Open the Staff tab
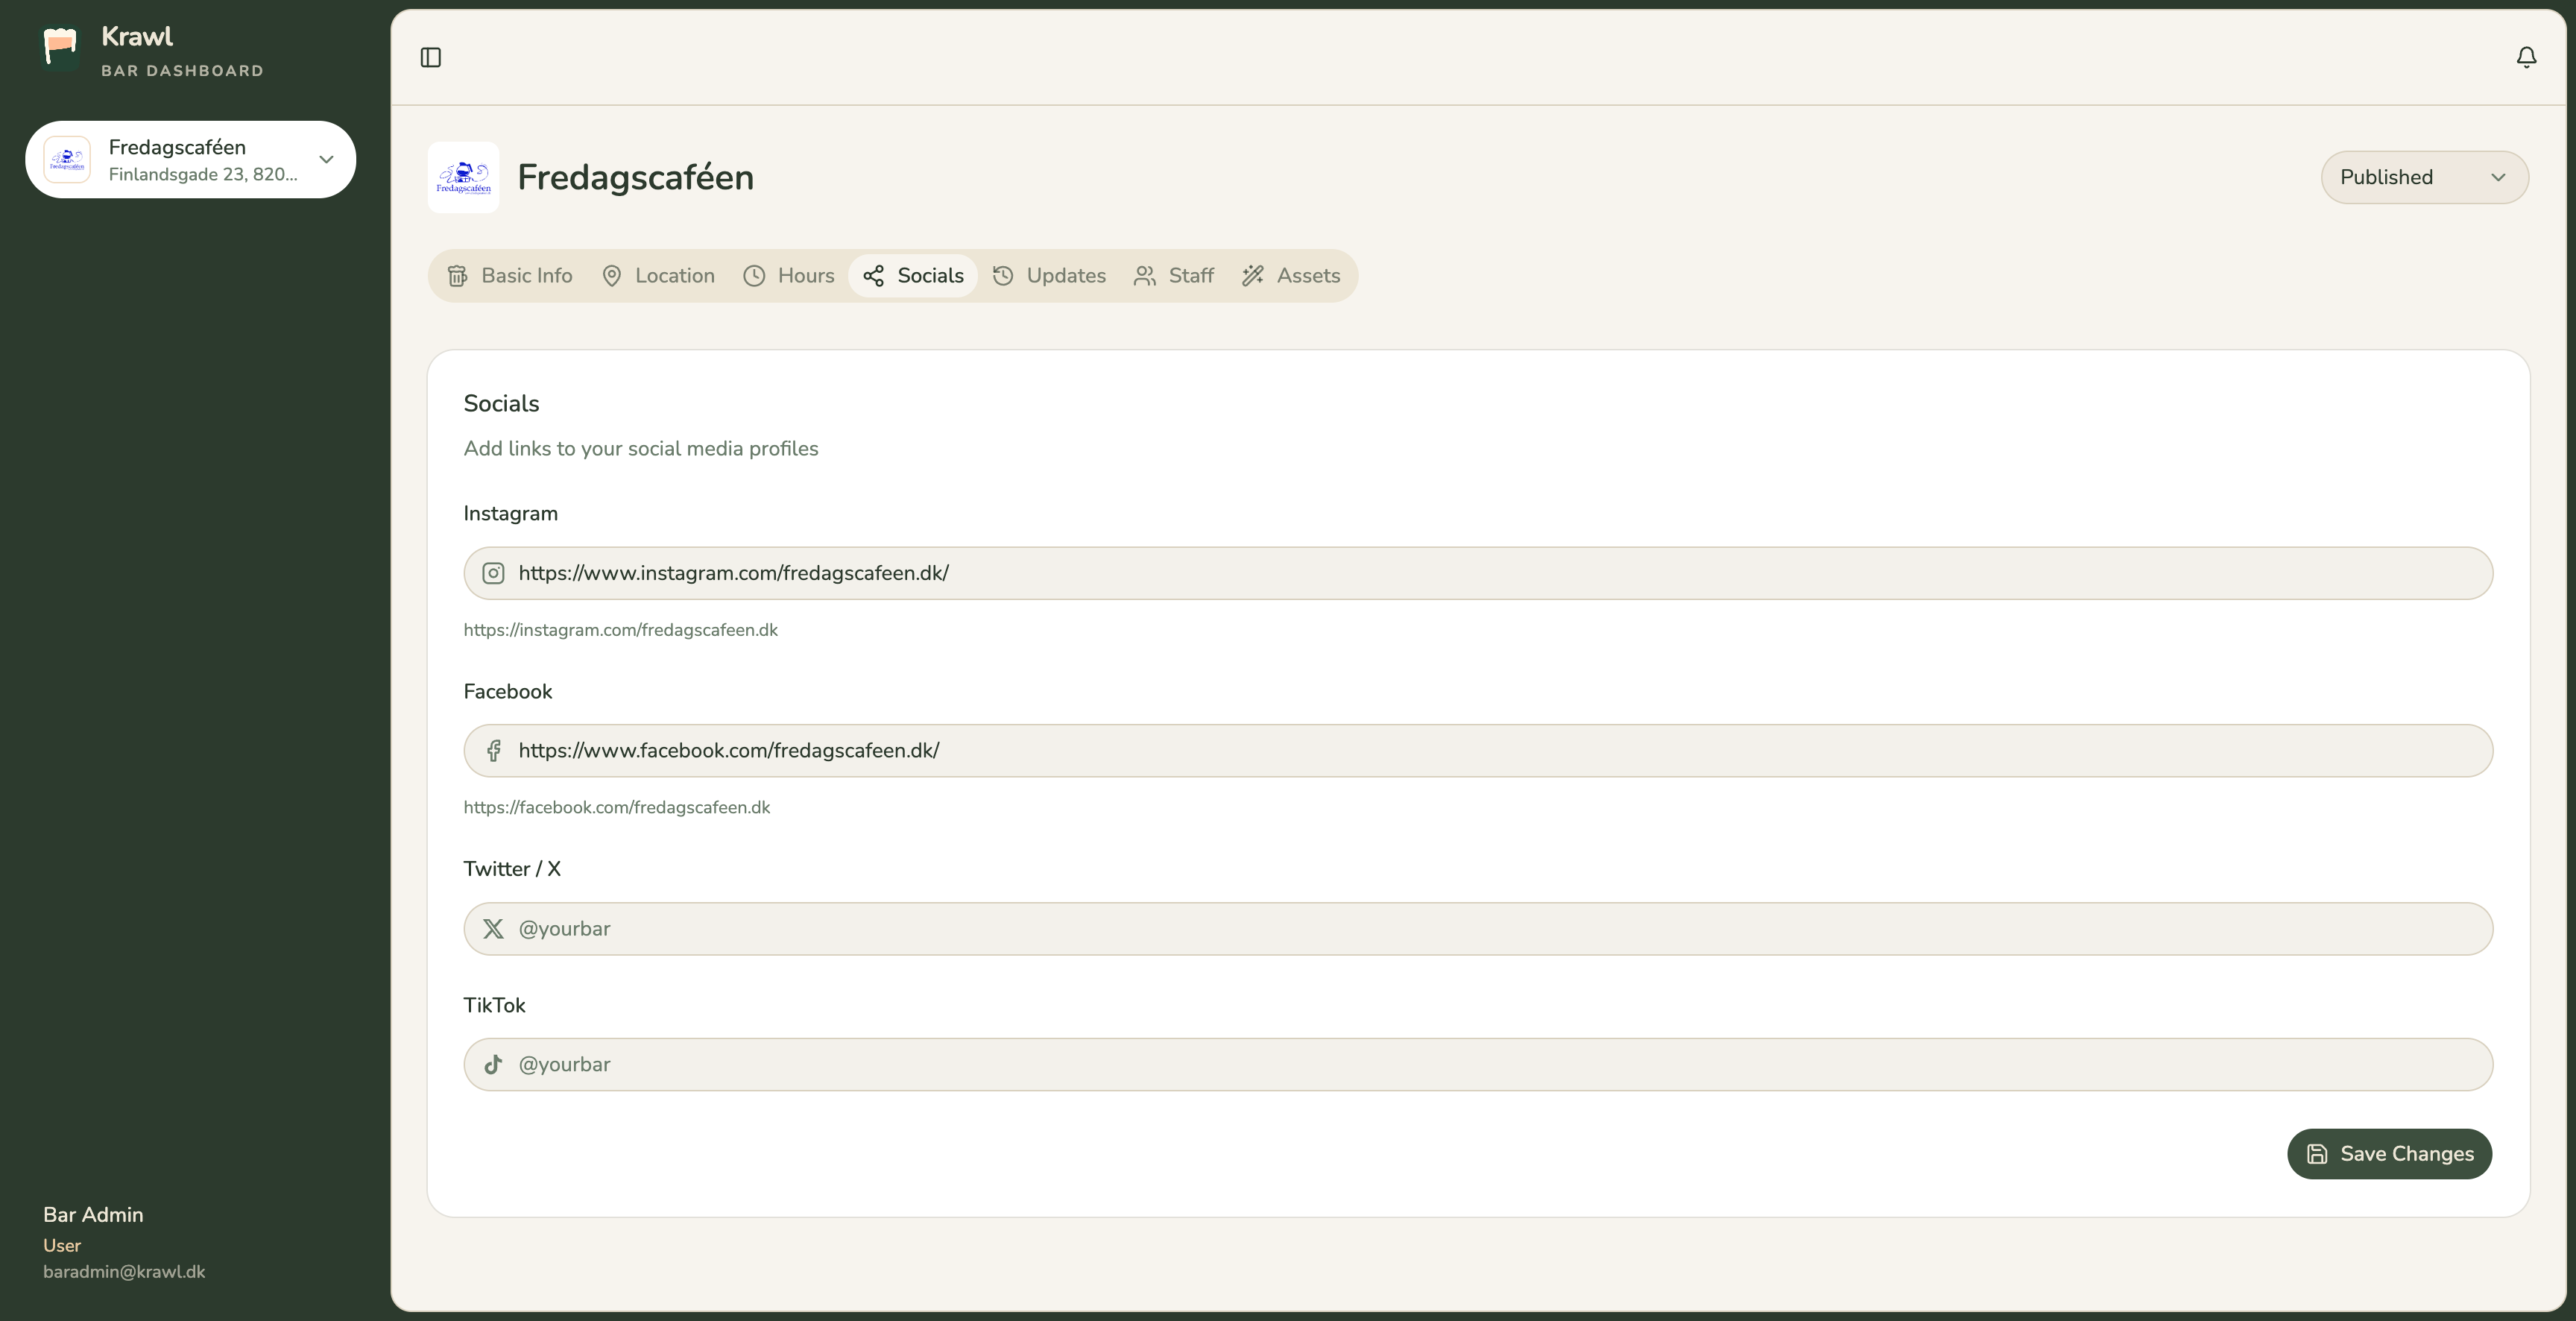 click(1174, 276)
